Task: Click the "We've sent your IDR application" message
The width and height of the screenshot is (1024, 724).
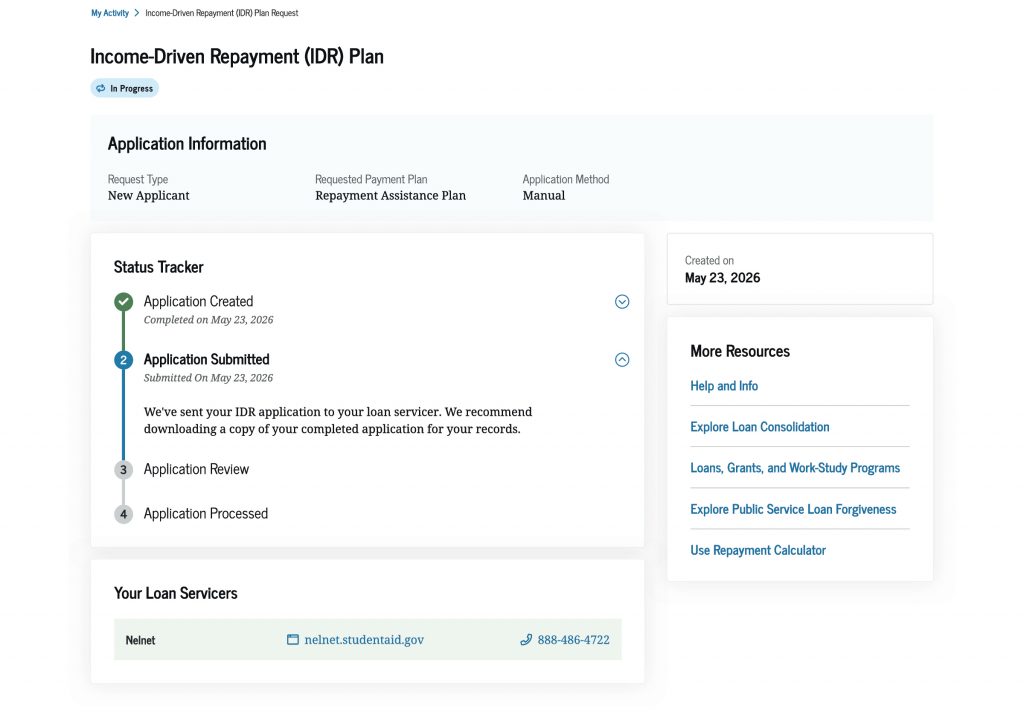Action: 338,420
